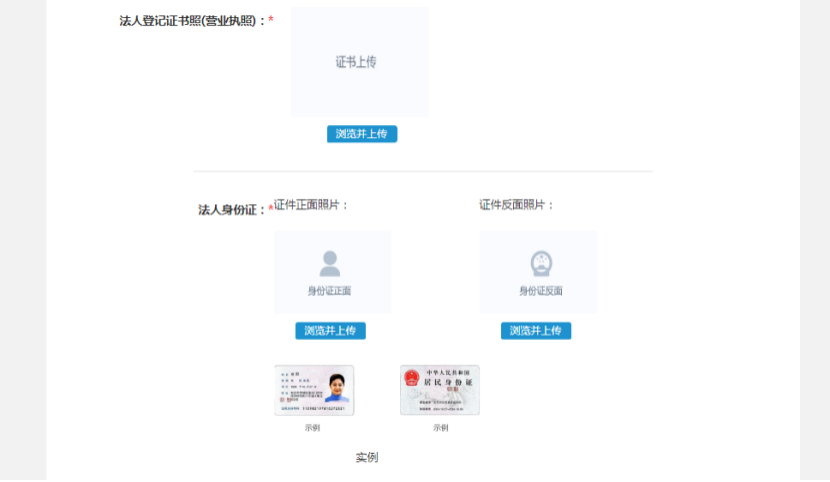
Task: Click the 身份证反面 placeholder text
Action: (540, 291)
